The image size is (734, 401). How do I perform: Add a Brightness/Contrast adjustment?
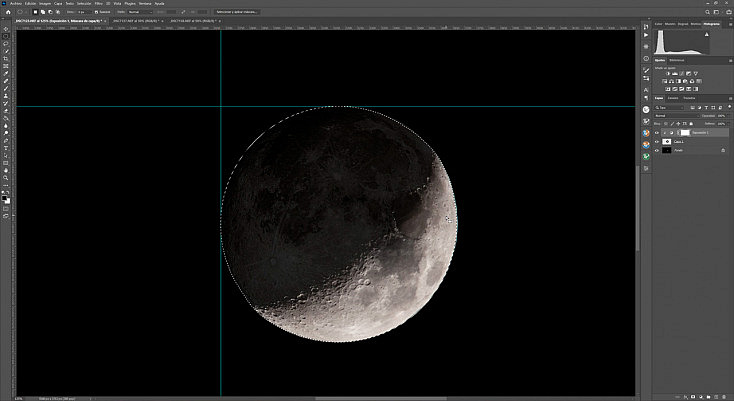668,74
